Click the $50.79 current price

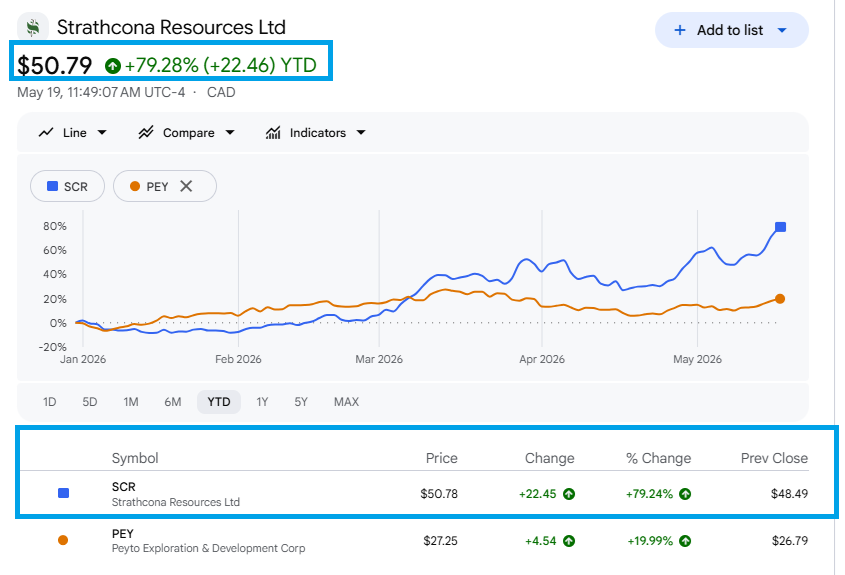click(54, 66)
